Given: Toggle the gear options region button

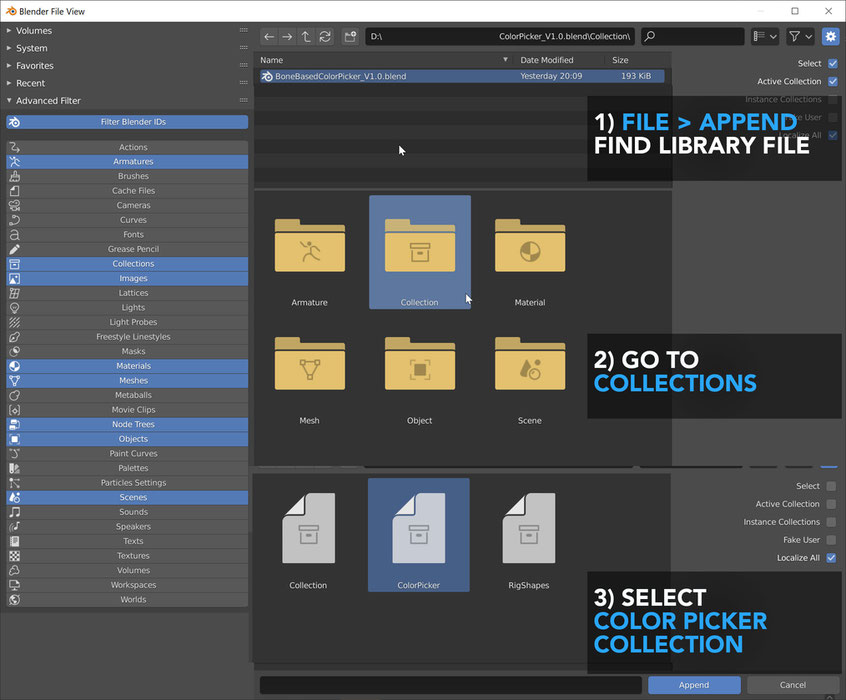Looking at the screenshot, I should point(830,37).
